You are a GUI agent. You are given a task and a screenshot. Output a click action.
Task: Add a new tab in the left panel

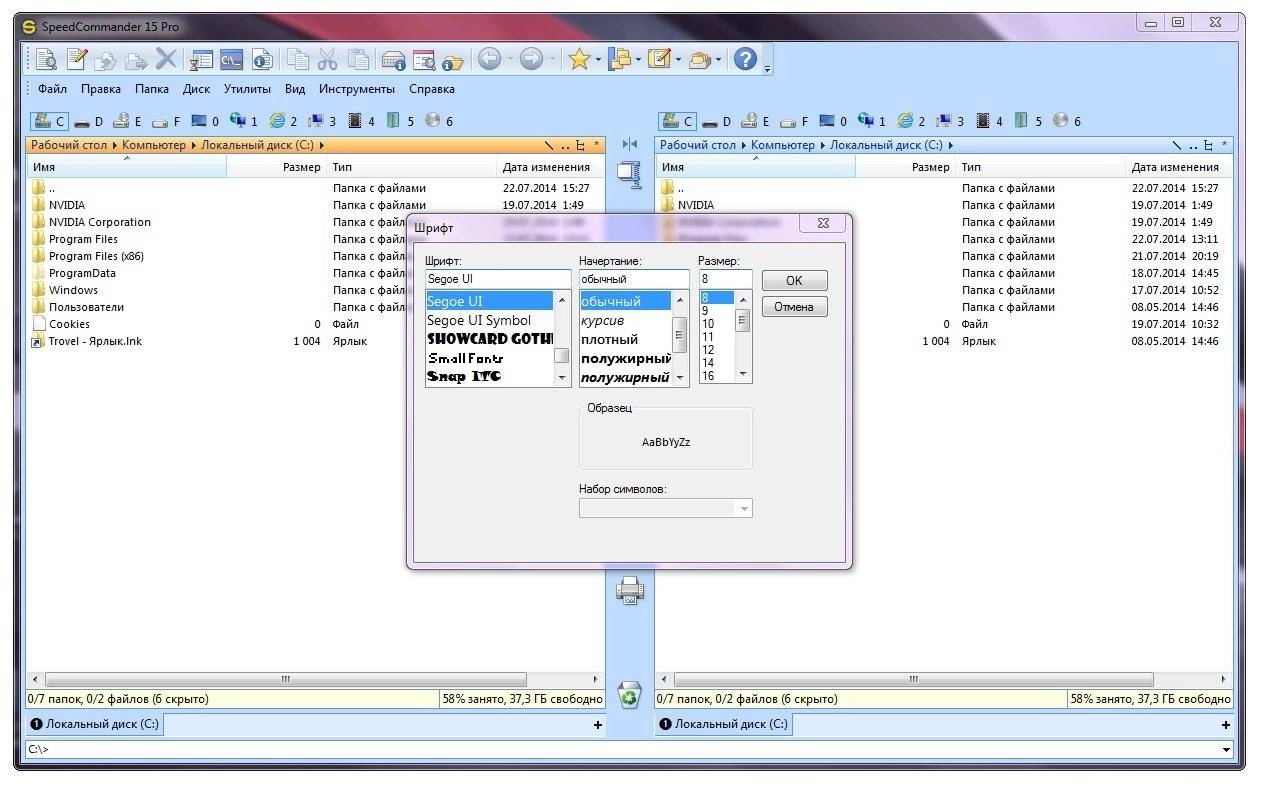tap(598, 725)
